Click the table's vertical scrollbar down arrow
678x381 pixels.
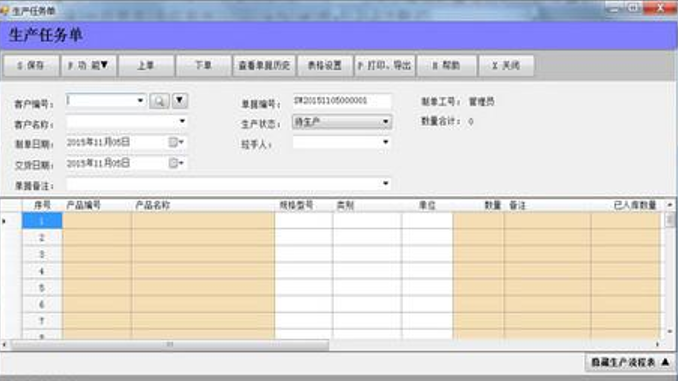click(x=670, y=332)
